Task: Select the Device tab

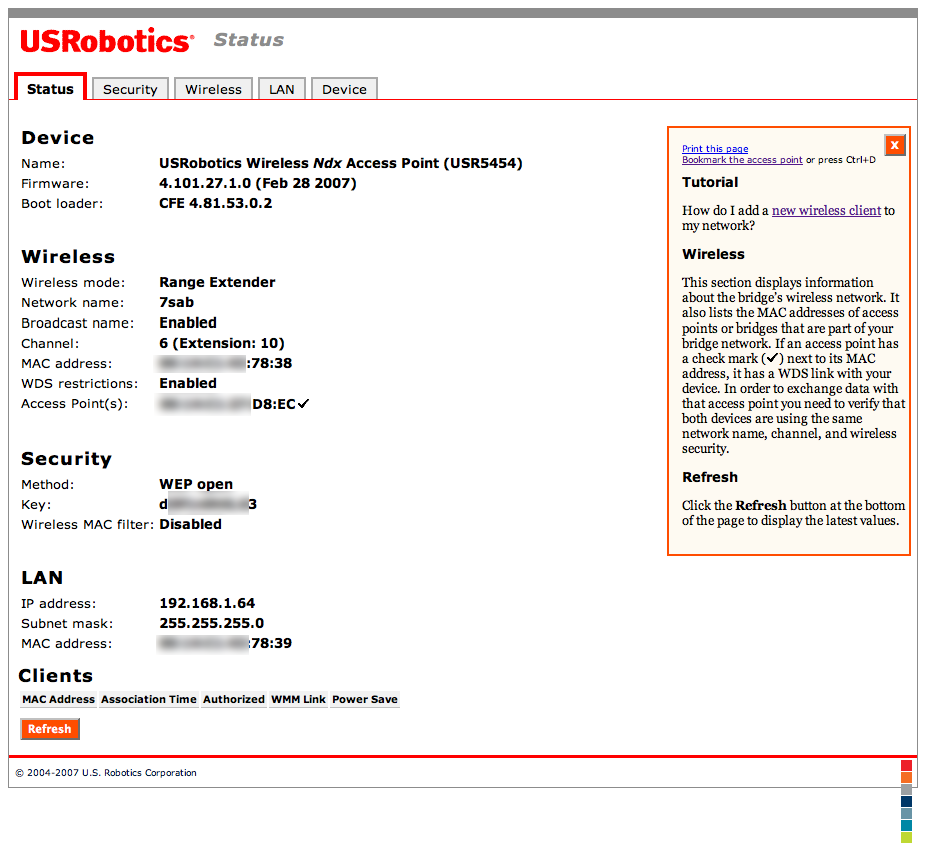Action: (x=344, y=89)
